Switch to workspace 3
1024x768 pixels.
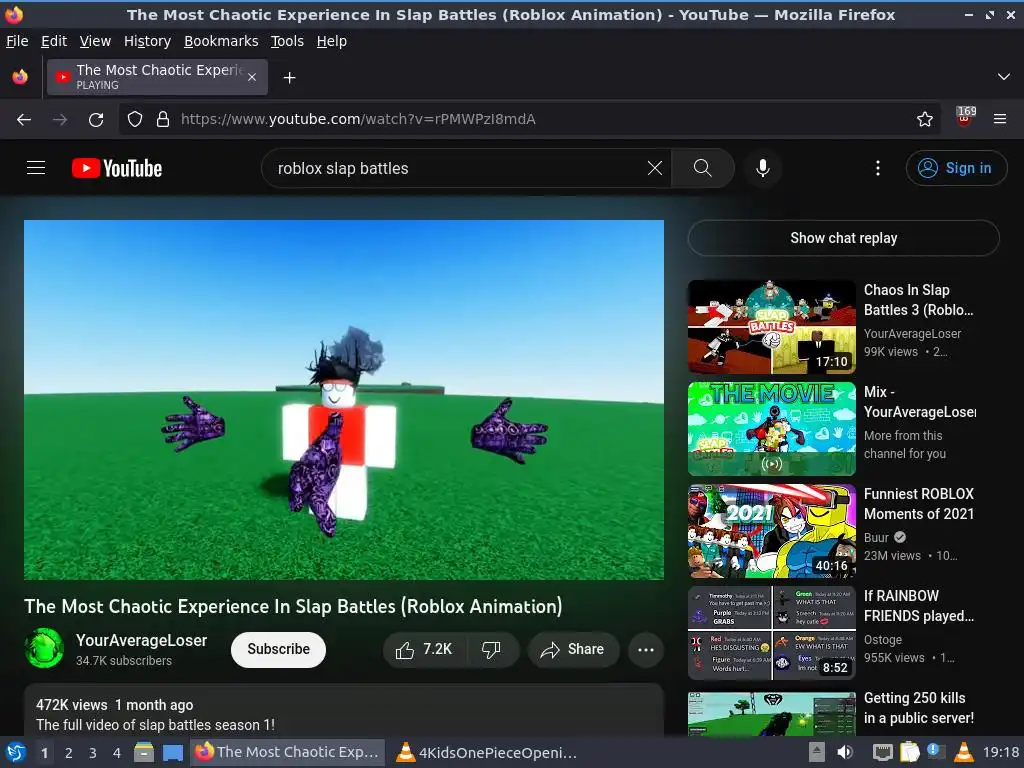pyautogui.click(x=93, y=753)
